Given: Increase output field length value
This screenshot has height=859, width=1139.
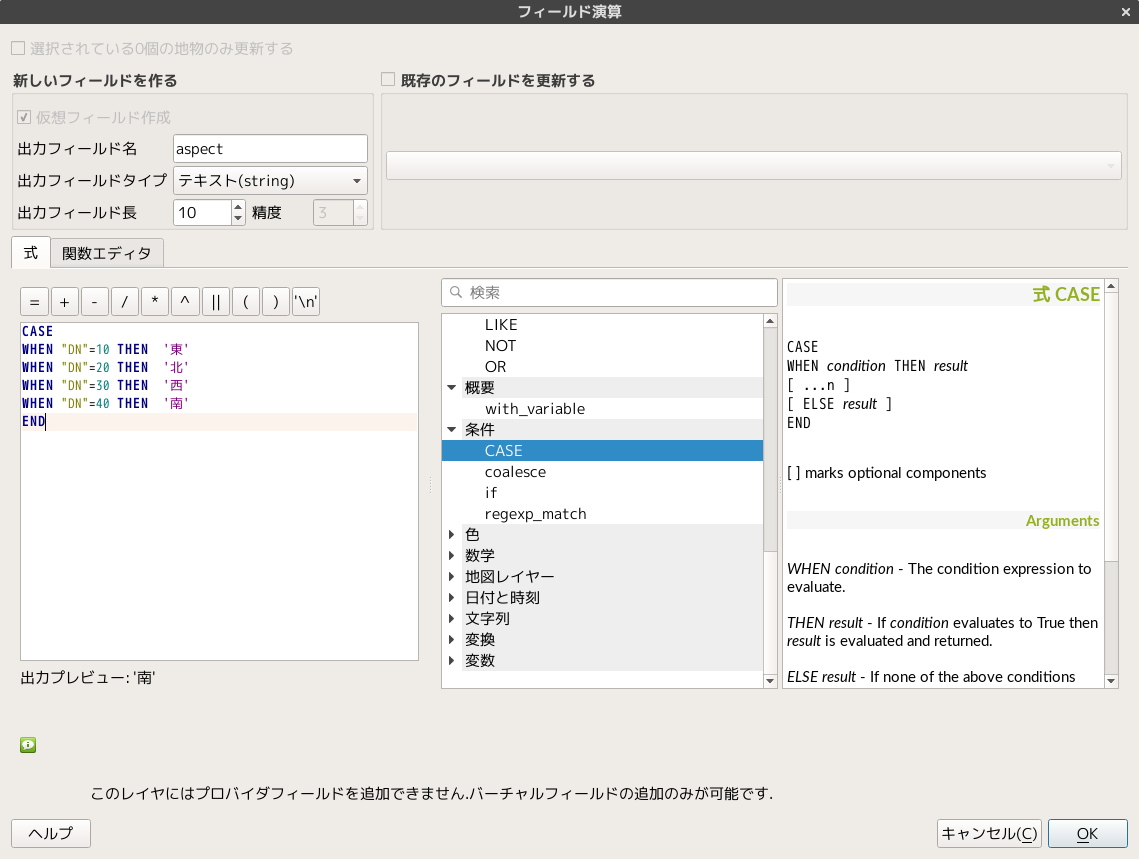Looking at the screenshot, I should click(x=238, y=207).
